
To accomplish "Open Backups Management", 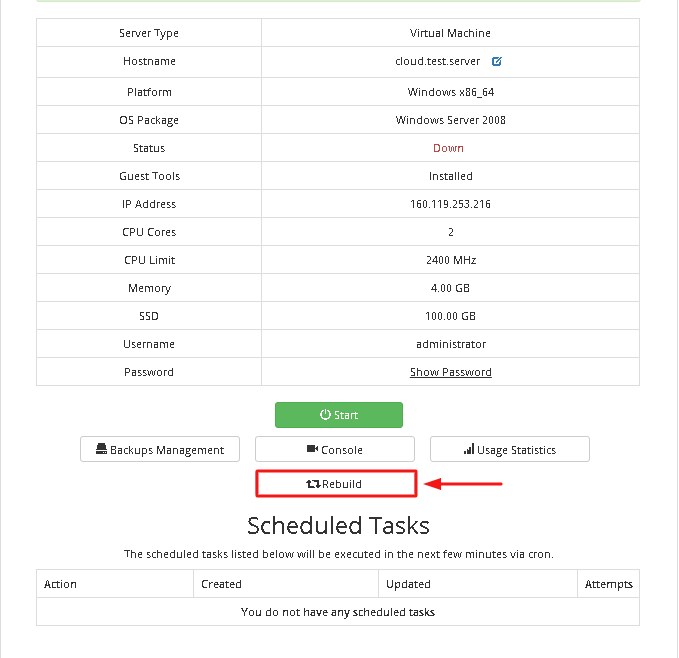I will pos(160,449).
